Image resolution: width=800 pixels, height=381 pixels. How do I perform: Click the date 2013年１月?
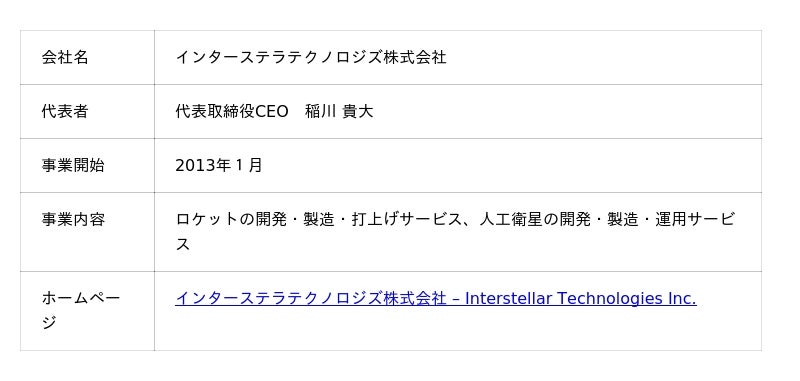click(x=219, y=165)
